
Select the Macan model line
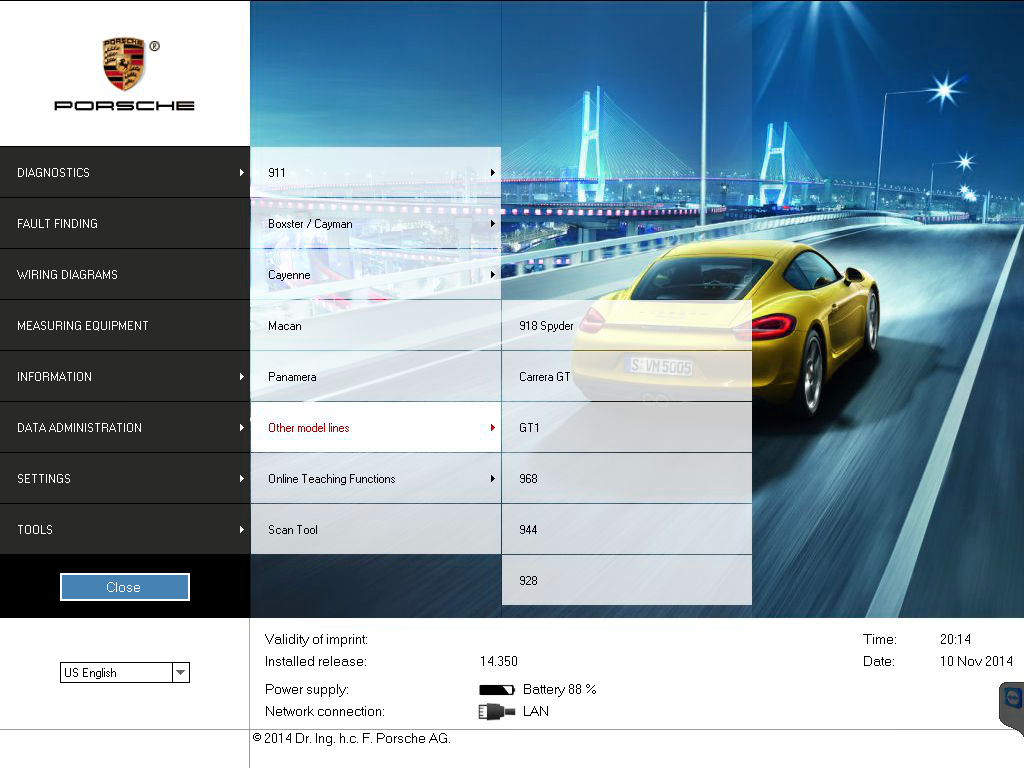[x=375, y=326]
